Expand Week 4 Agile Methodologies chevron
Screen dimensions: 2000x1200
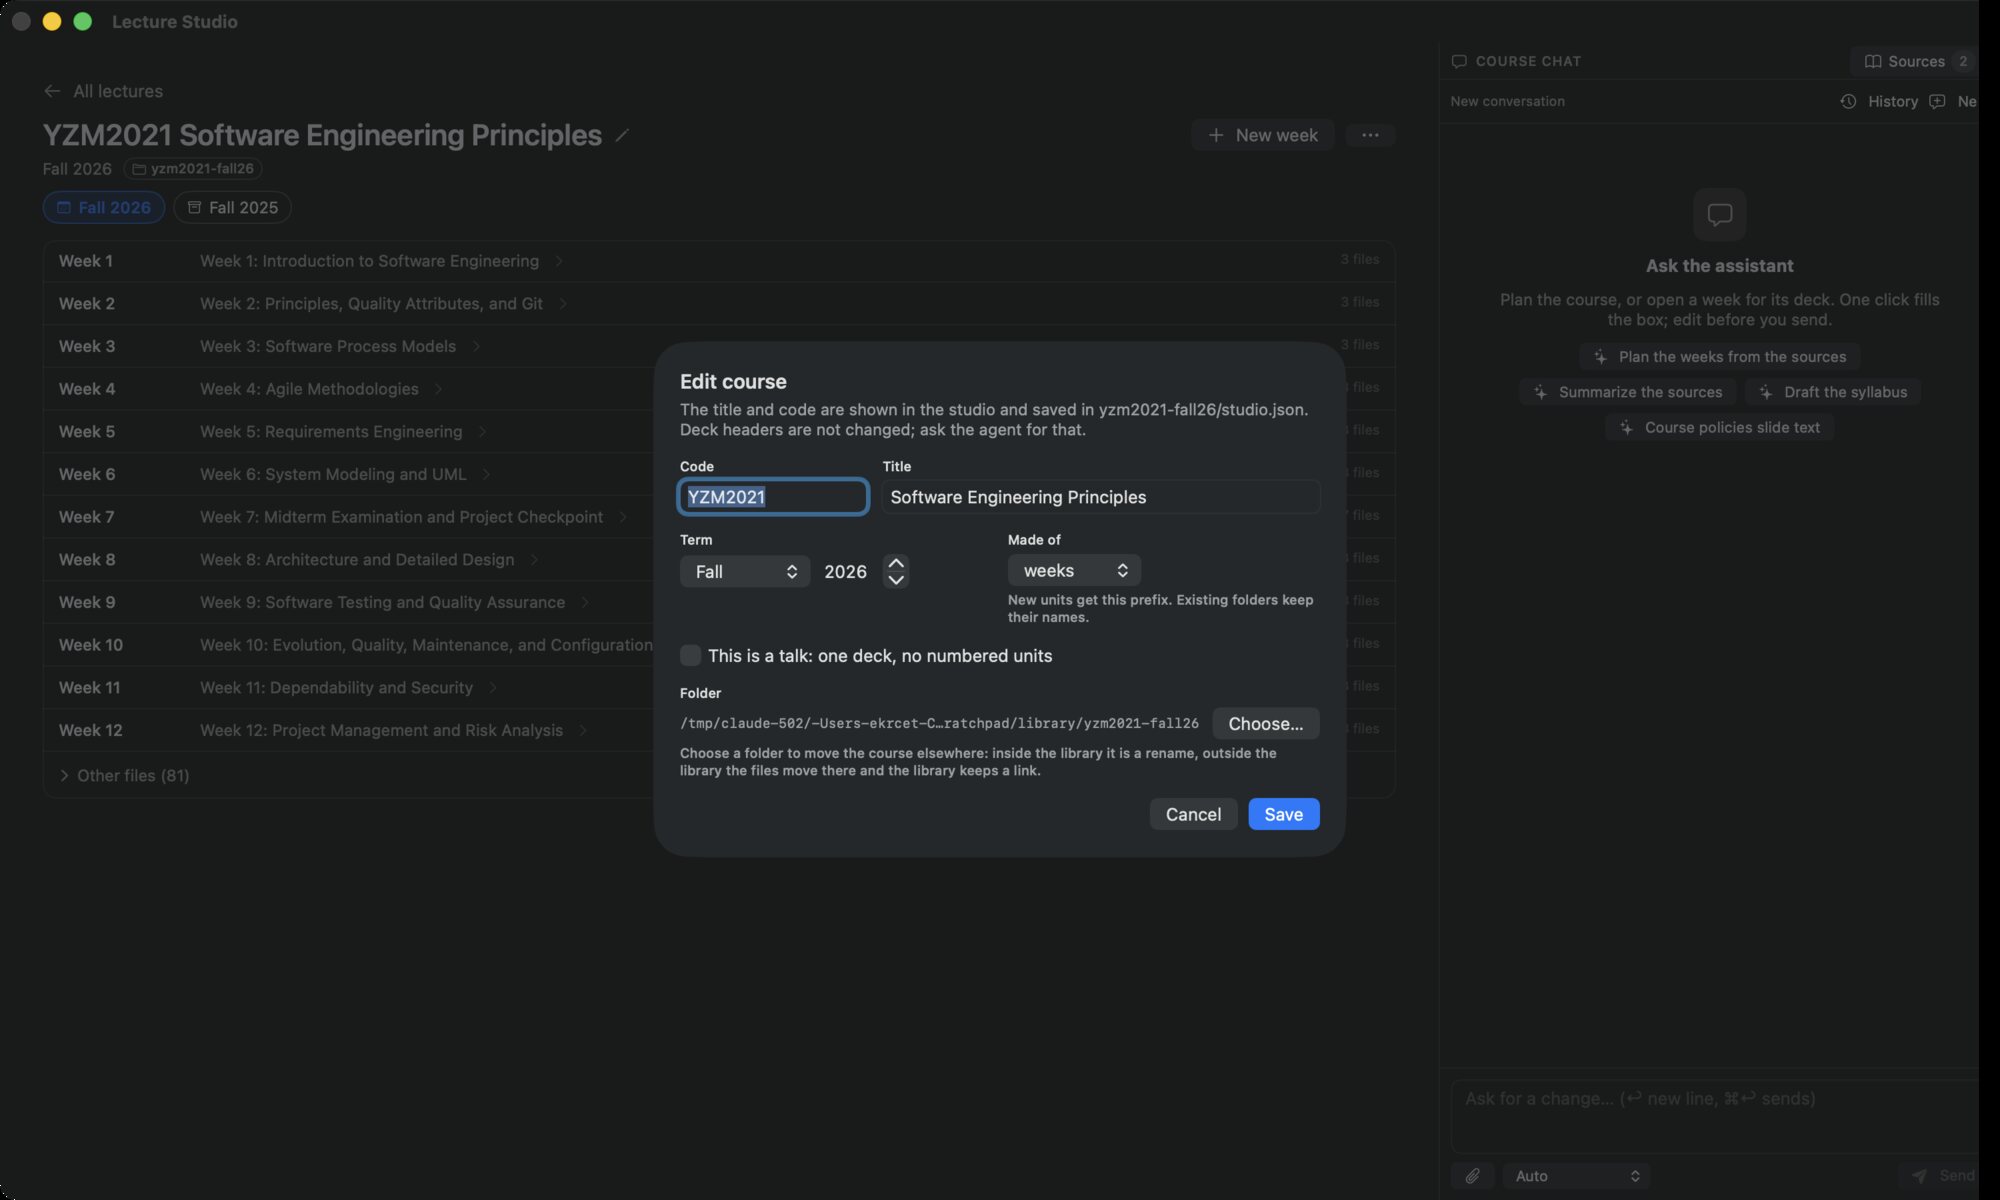pos(438,389)
